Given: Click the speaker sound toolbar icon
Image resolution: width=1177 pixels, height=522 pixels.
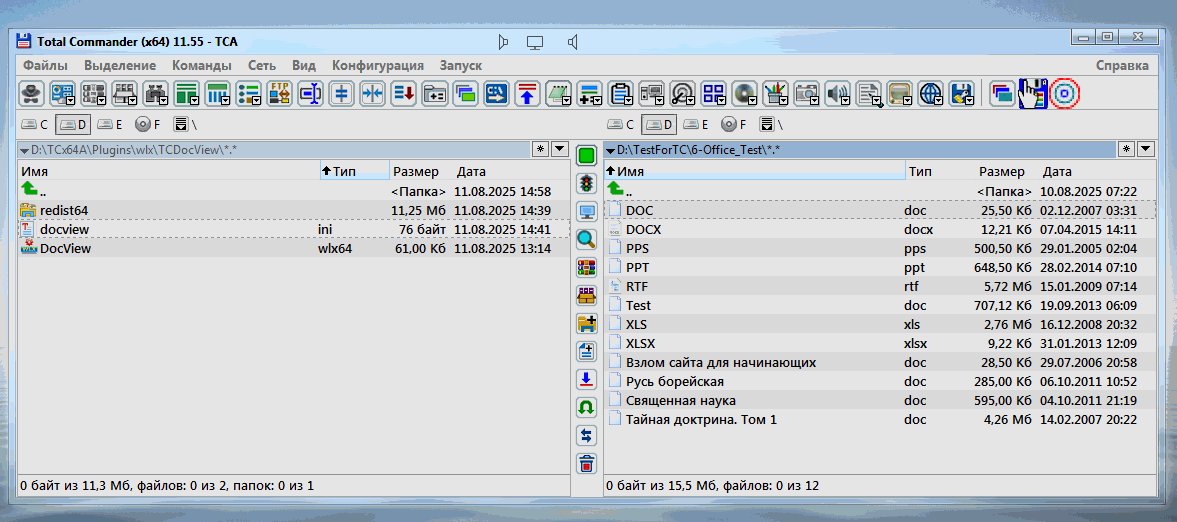Looking at the screenshot, I should (x=837, y=94).
